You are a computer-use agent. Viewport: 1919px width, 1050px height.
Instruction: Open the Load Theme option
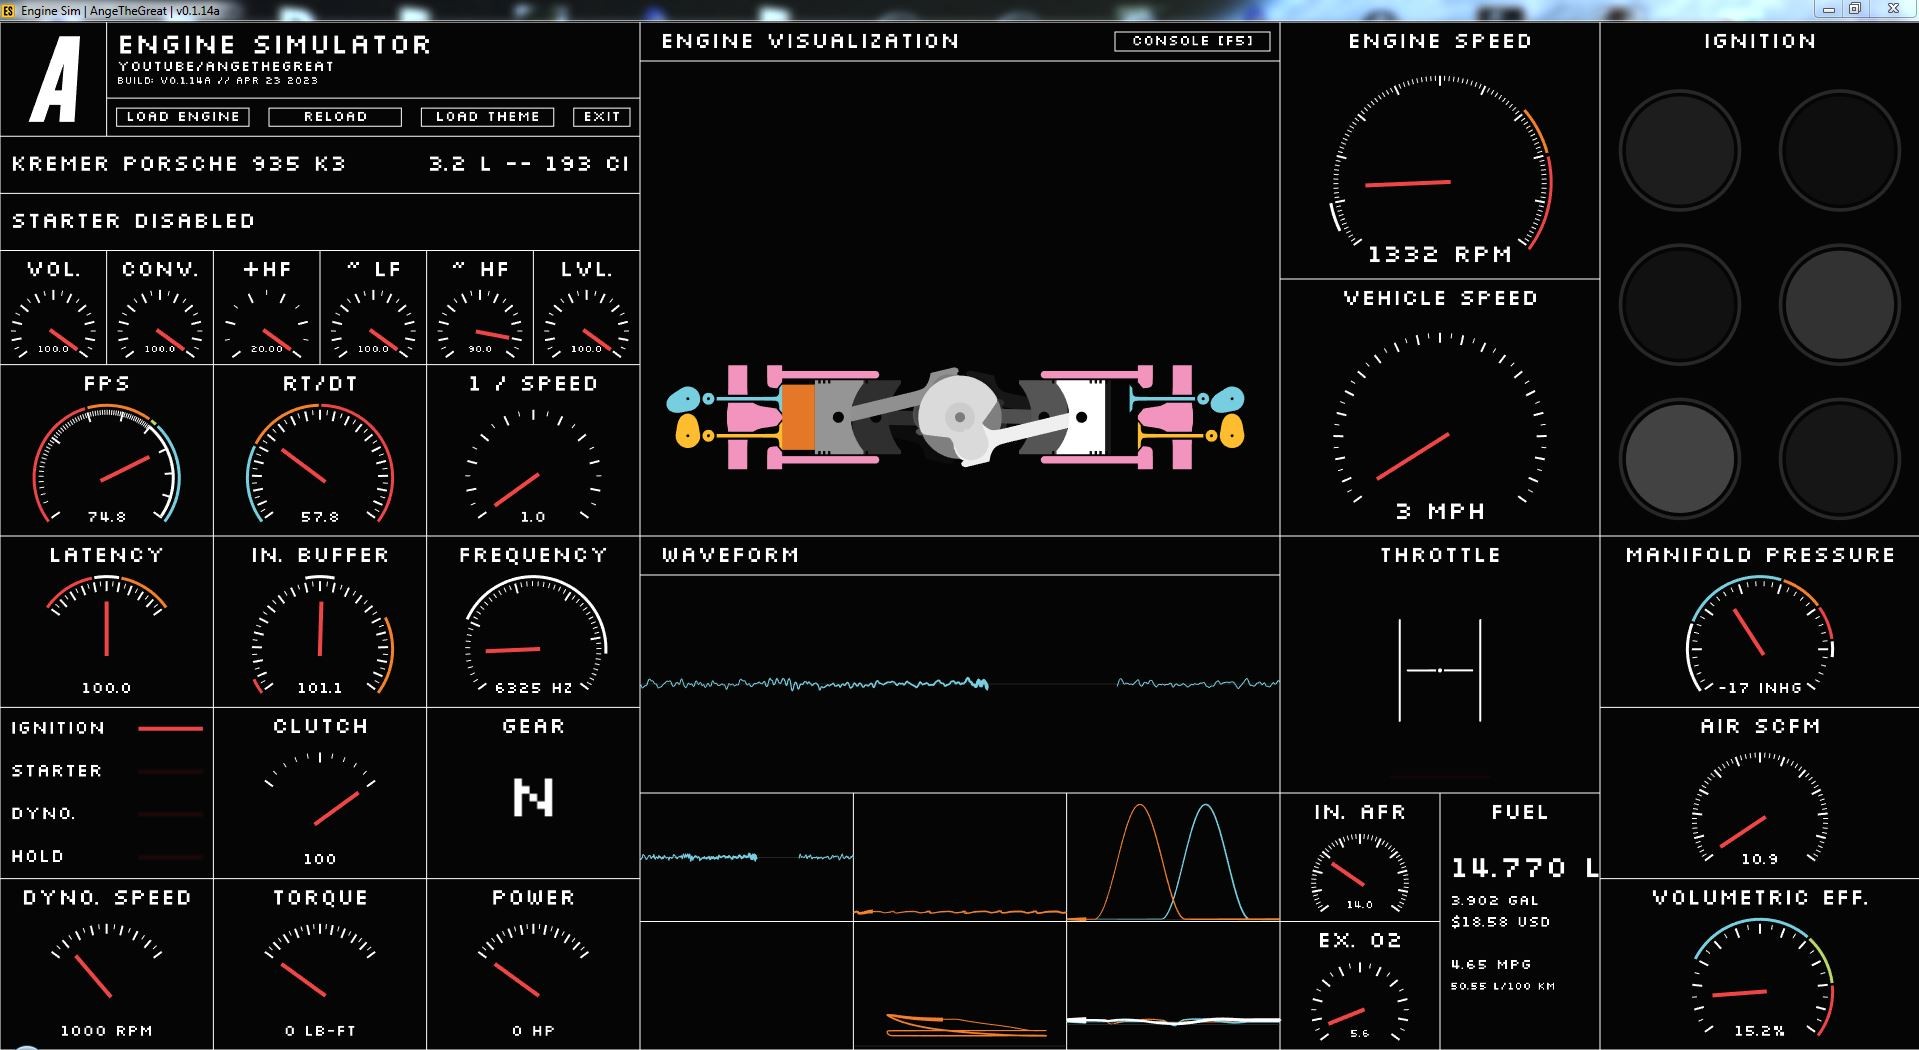click(x=487, y=117)
